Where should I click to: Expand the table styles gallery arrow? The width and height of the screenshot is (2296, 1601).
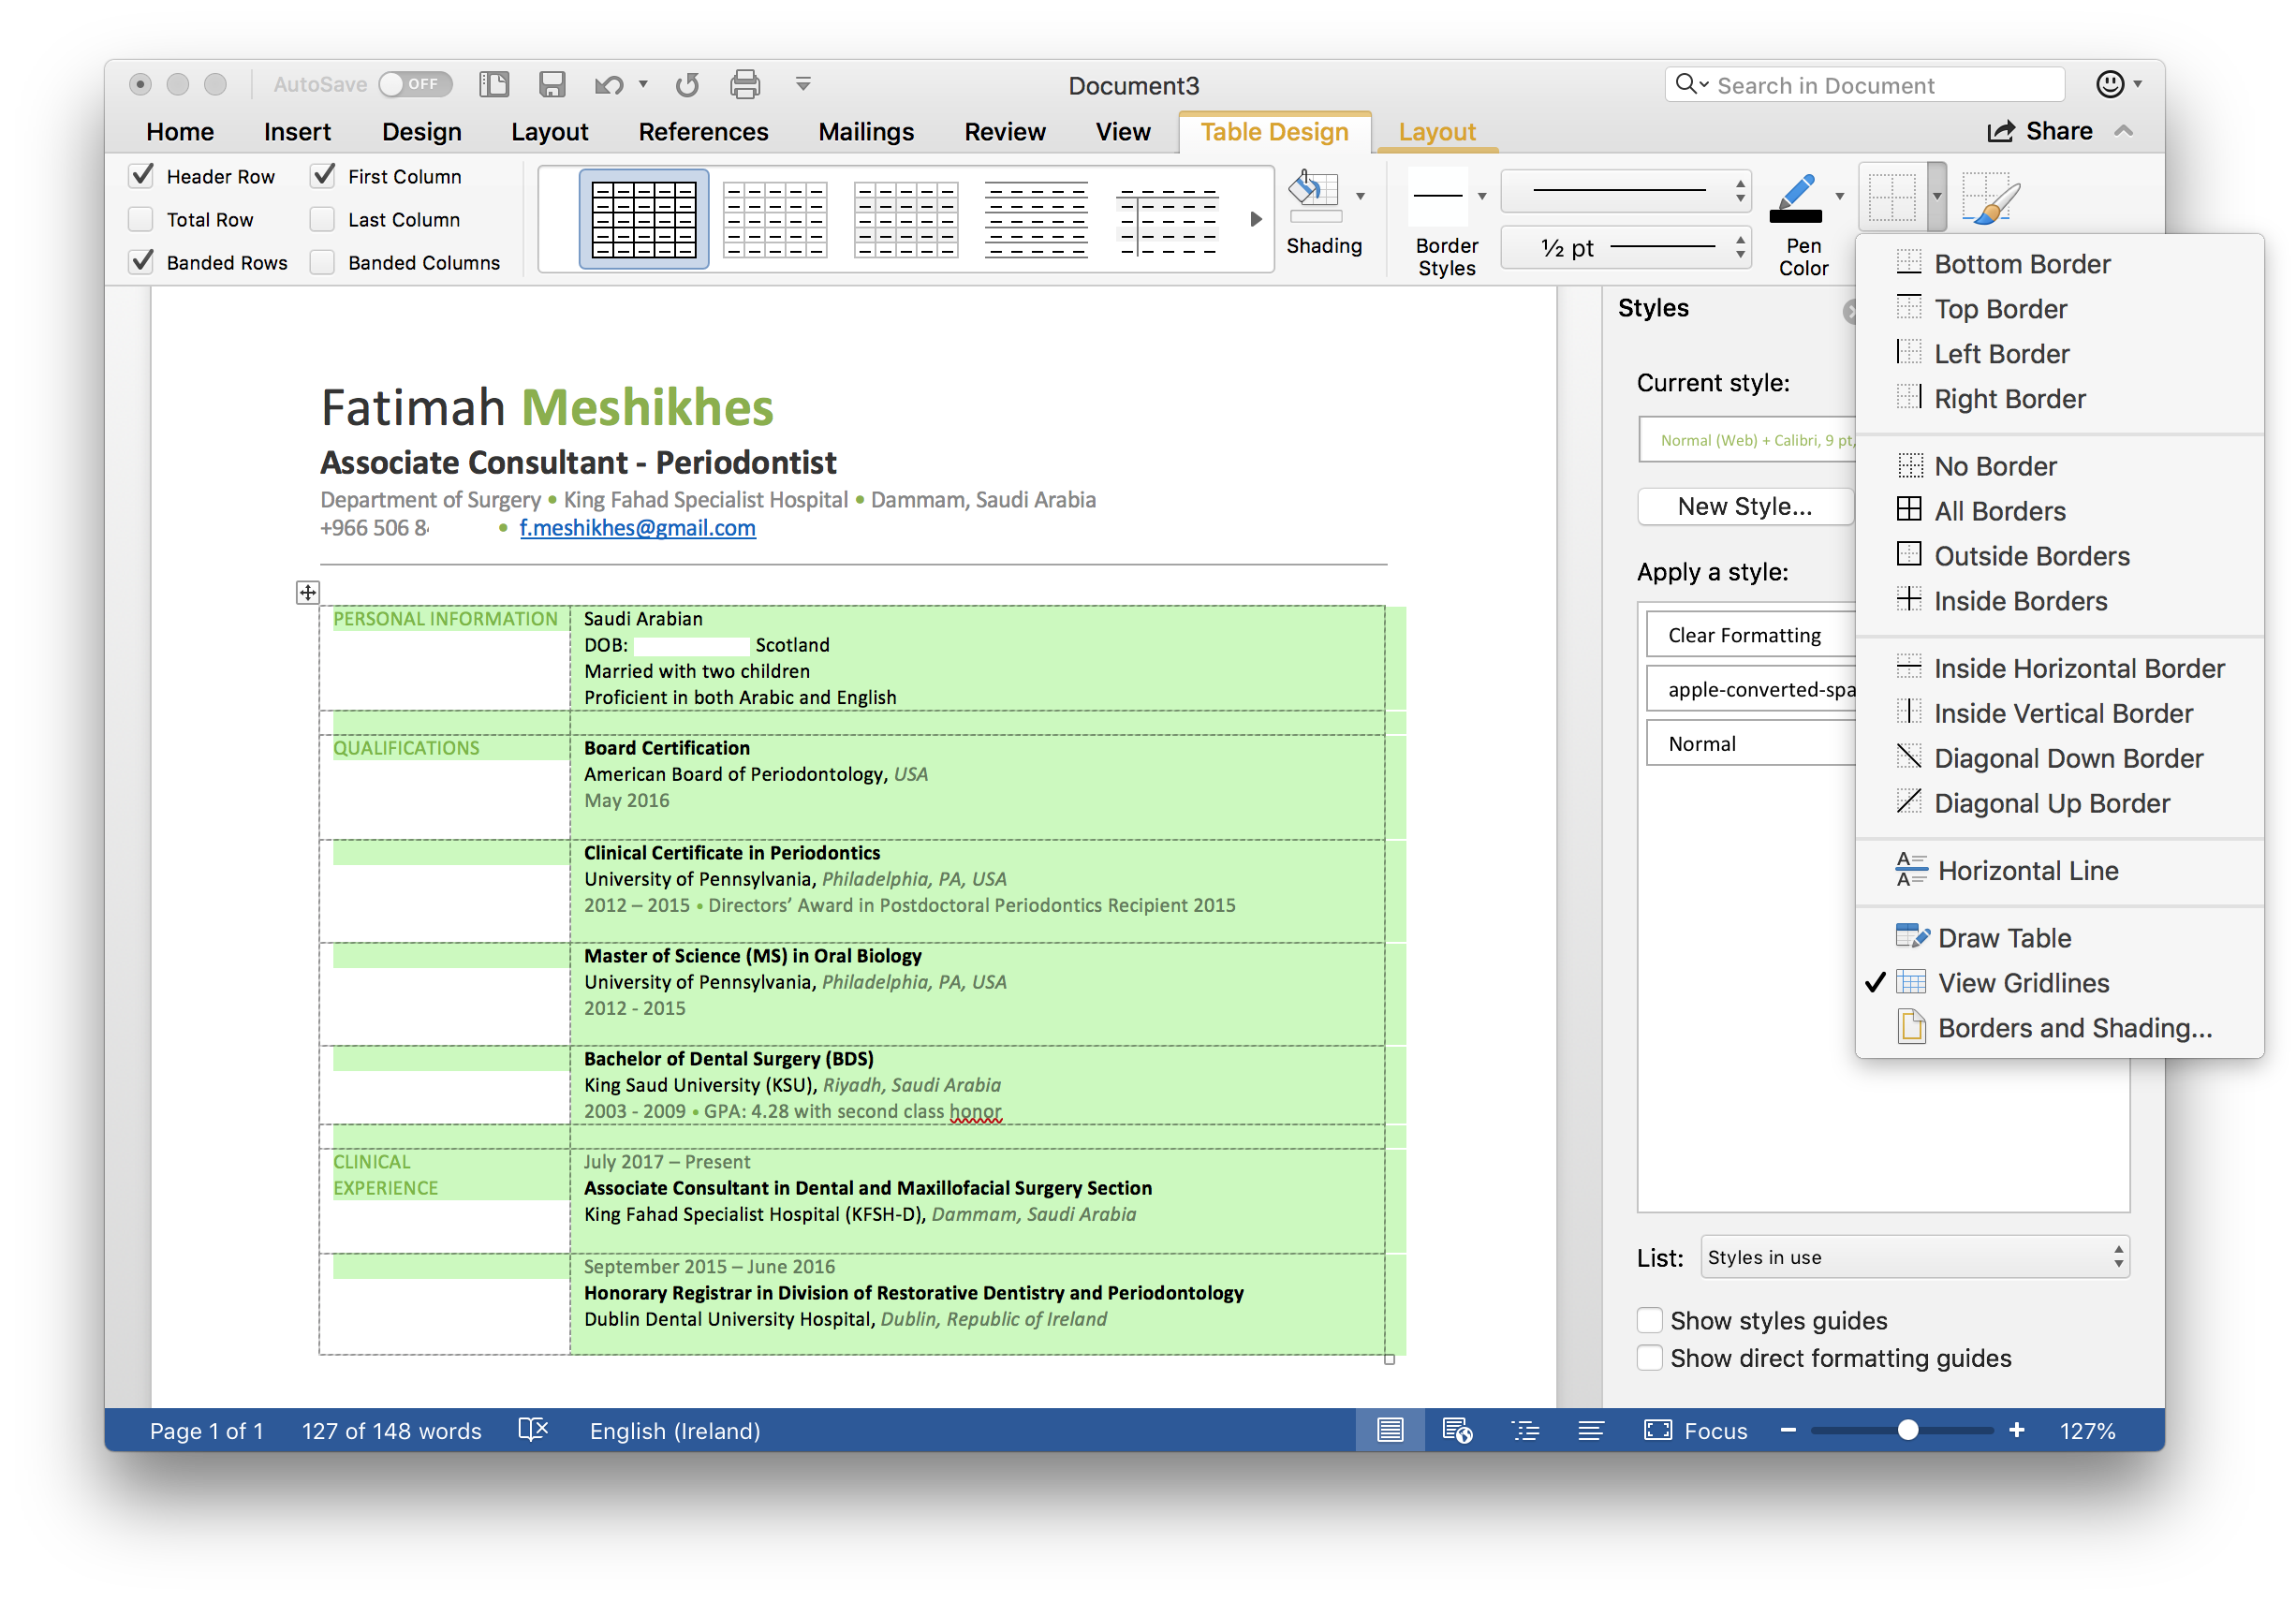pyautogui.click(x=1256, y=219)
